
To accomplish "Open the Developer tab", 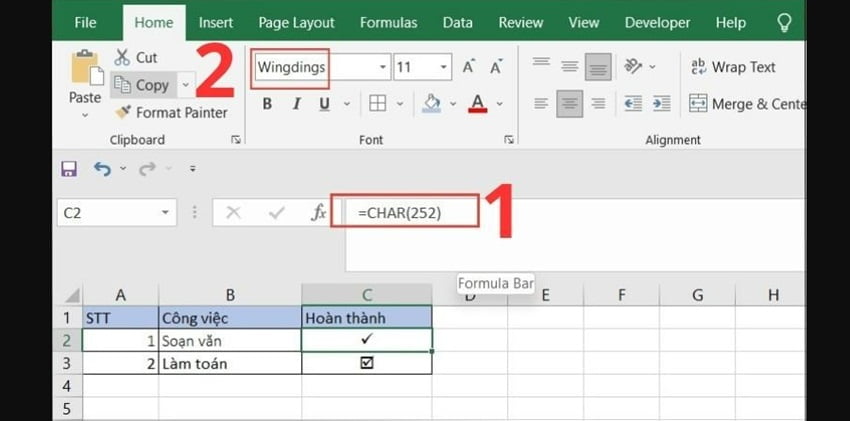I will point(657,23).
